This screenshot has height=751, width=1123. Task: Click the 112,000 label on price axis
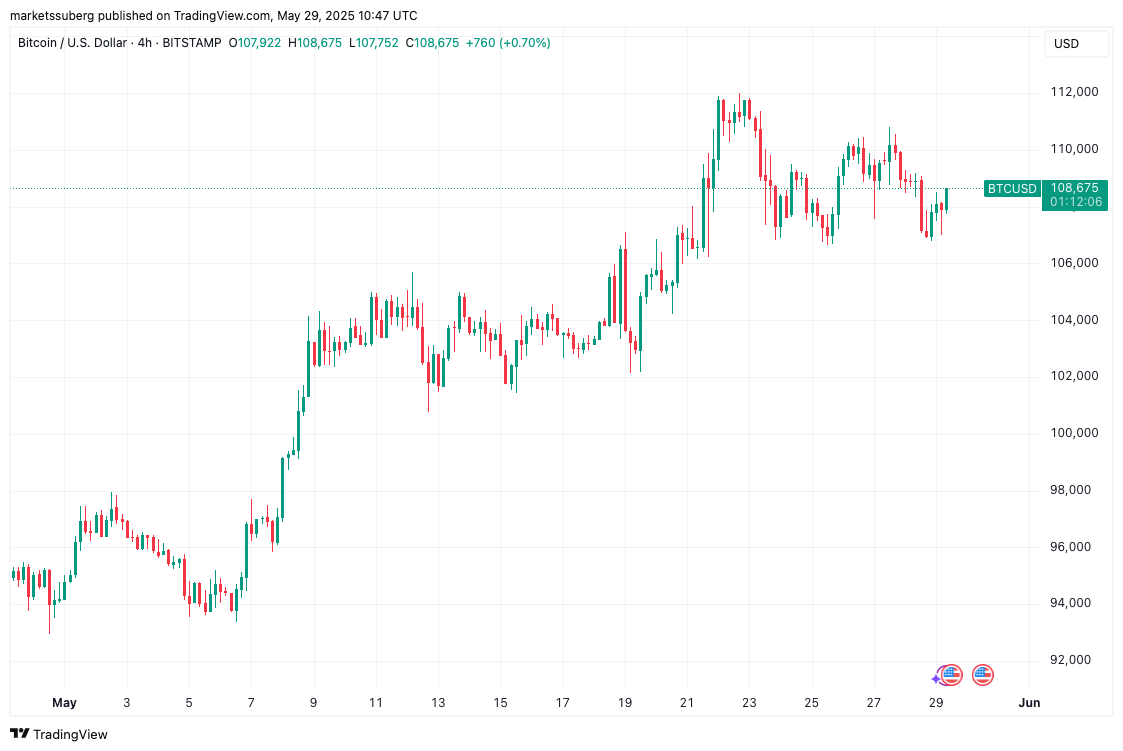tap(1073, 92)
